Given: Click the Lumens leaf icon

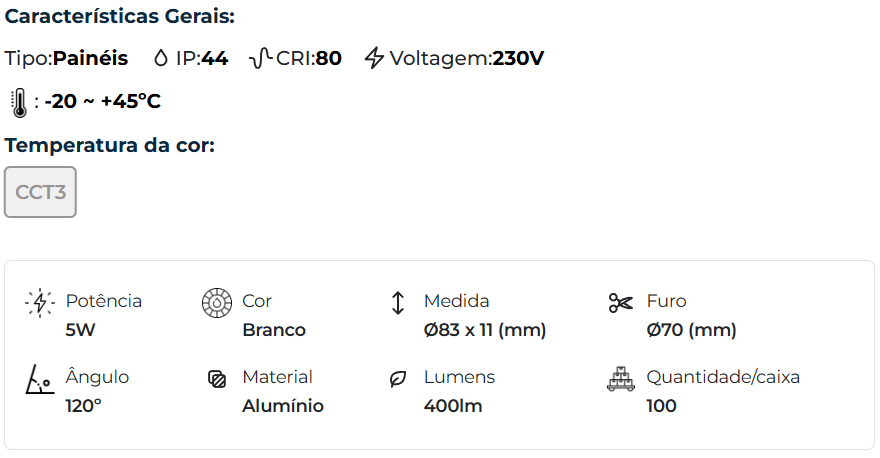Looking at the screenshot, I should coord(398,380).
